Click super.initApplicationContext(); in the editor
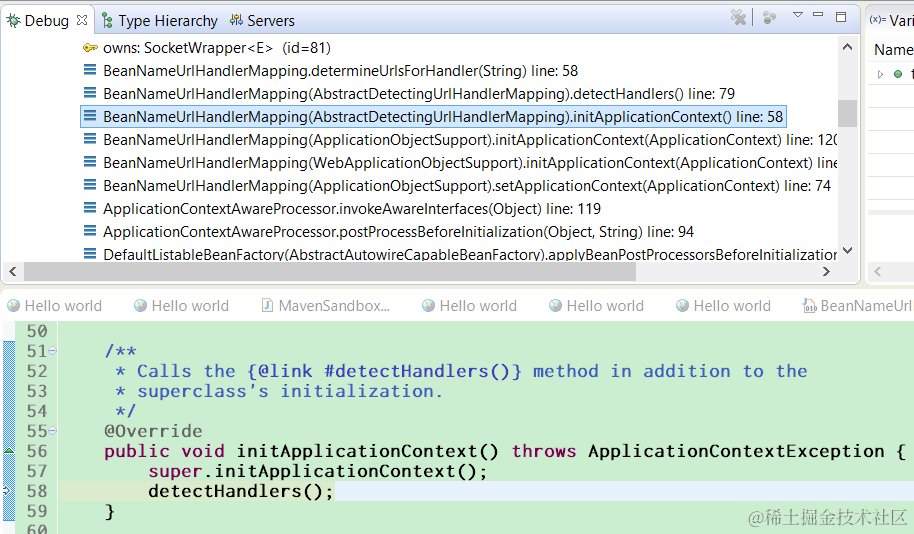914x534 pixels. (318, 471)
